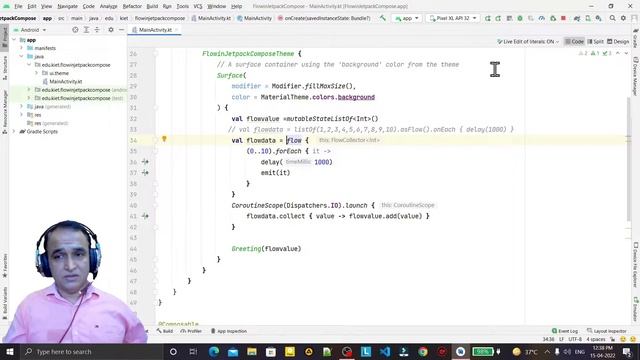Click suspend function gutter icon at line 37
Image resolution: width=640 pixels, height=360 pixels.
[x=145, y=173]
